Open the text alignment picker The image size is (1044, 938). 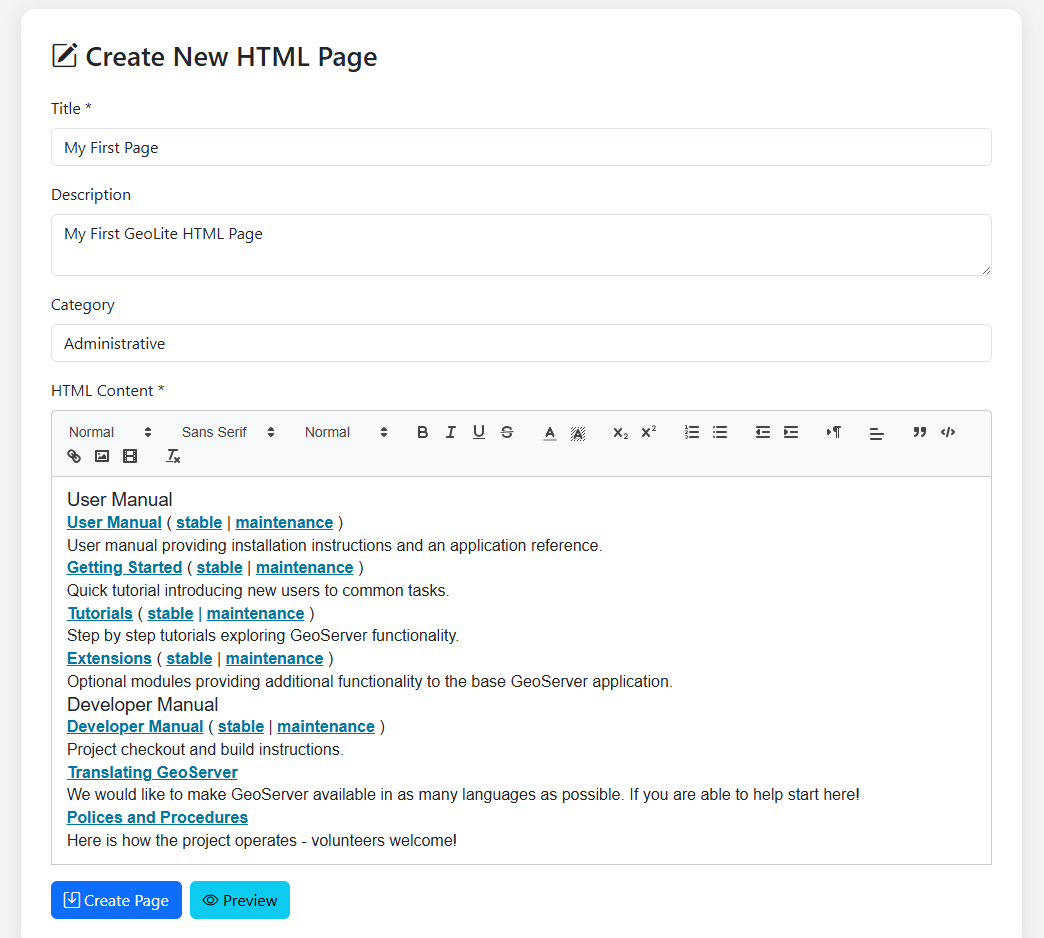coord(877,433)
